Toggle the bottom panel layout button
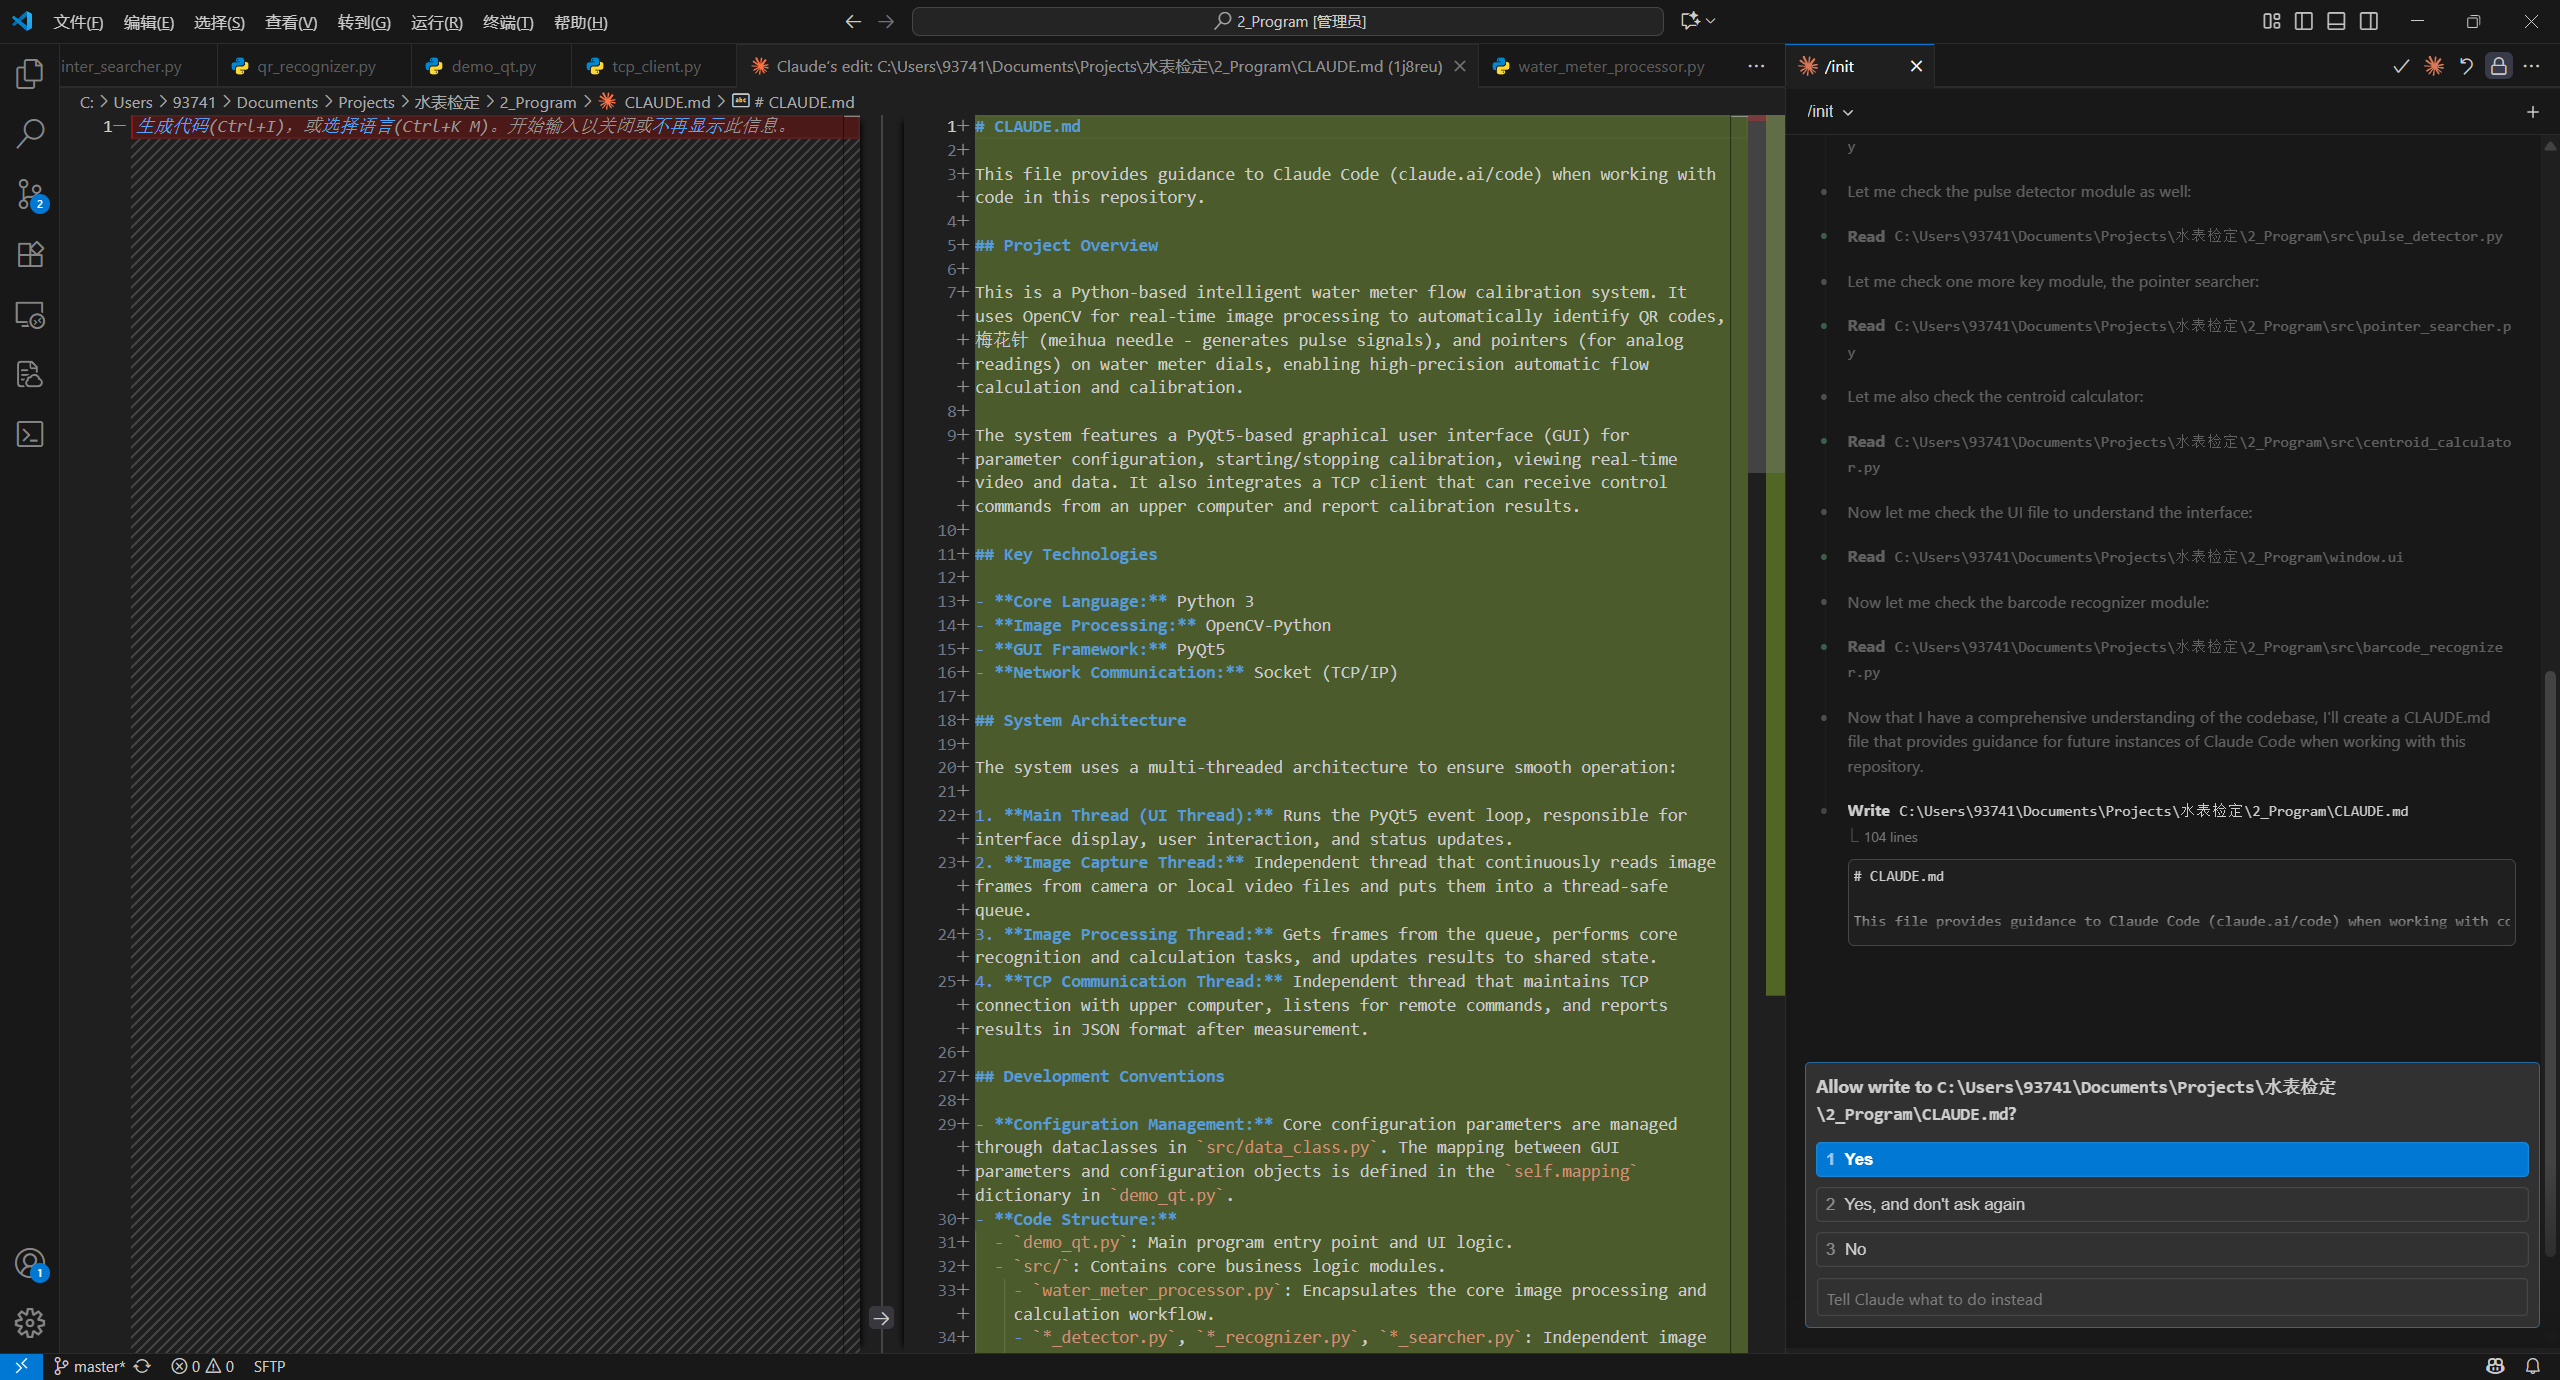This screenshot has height=1380, width=2560. [x=2336, y=21]
